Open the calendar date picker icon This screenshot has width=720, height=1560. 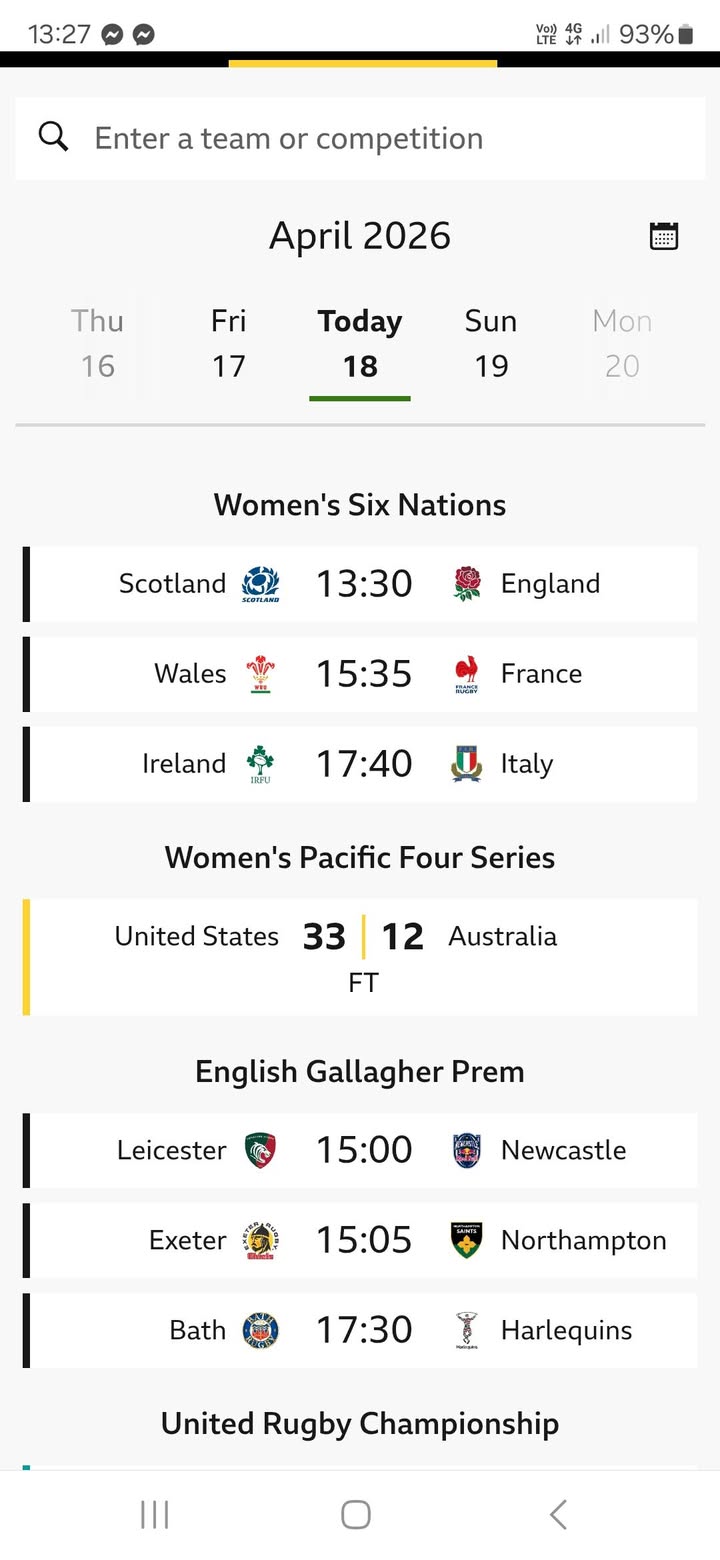(664, 236)
